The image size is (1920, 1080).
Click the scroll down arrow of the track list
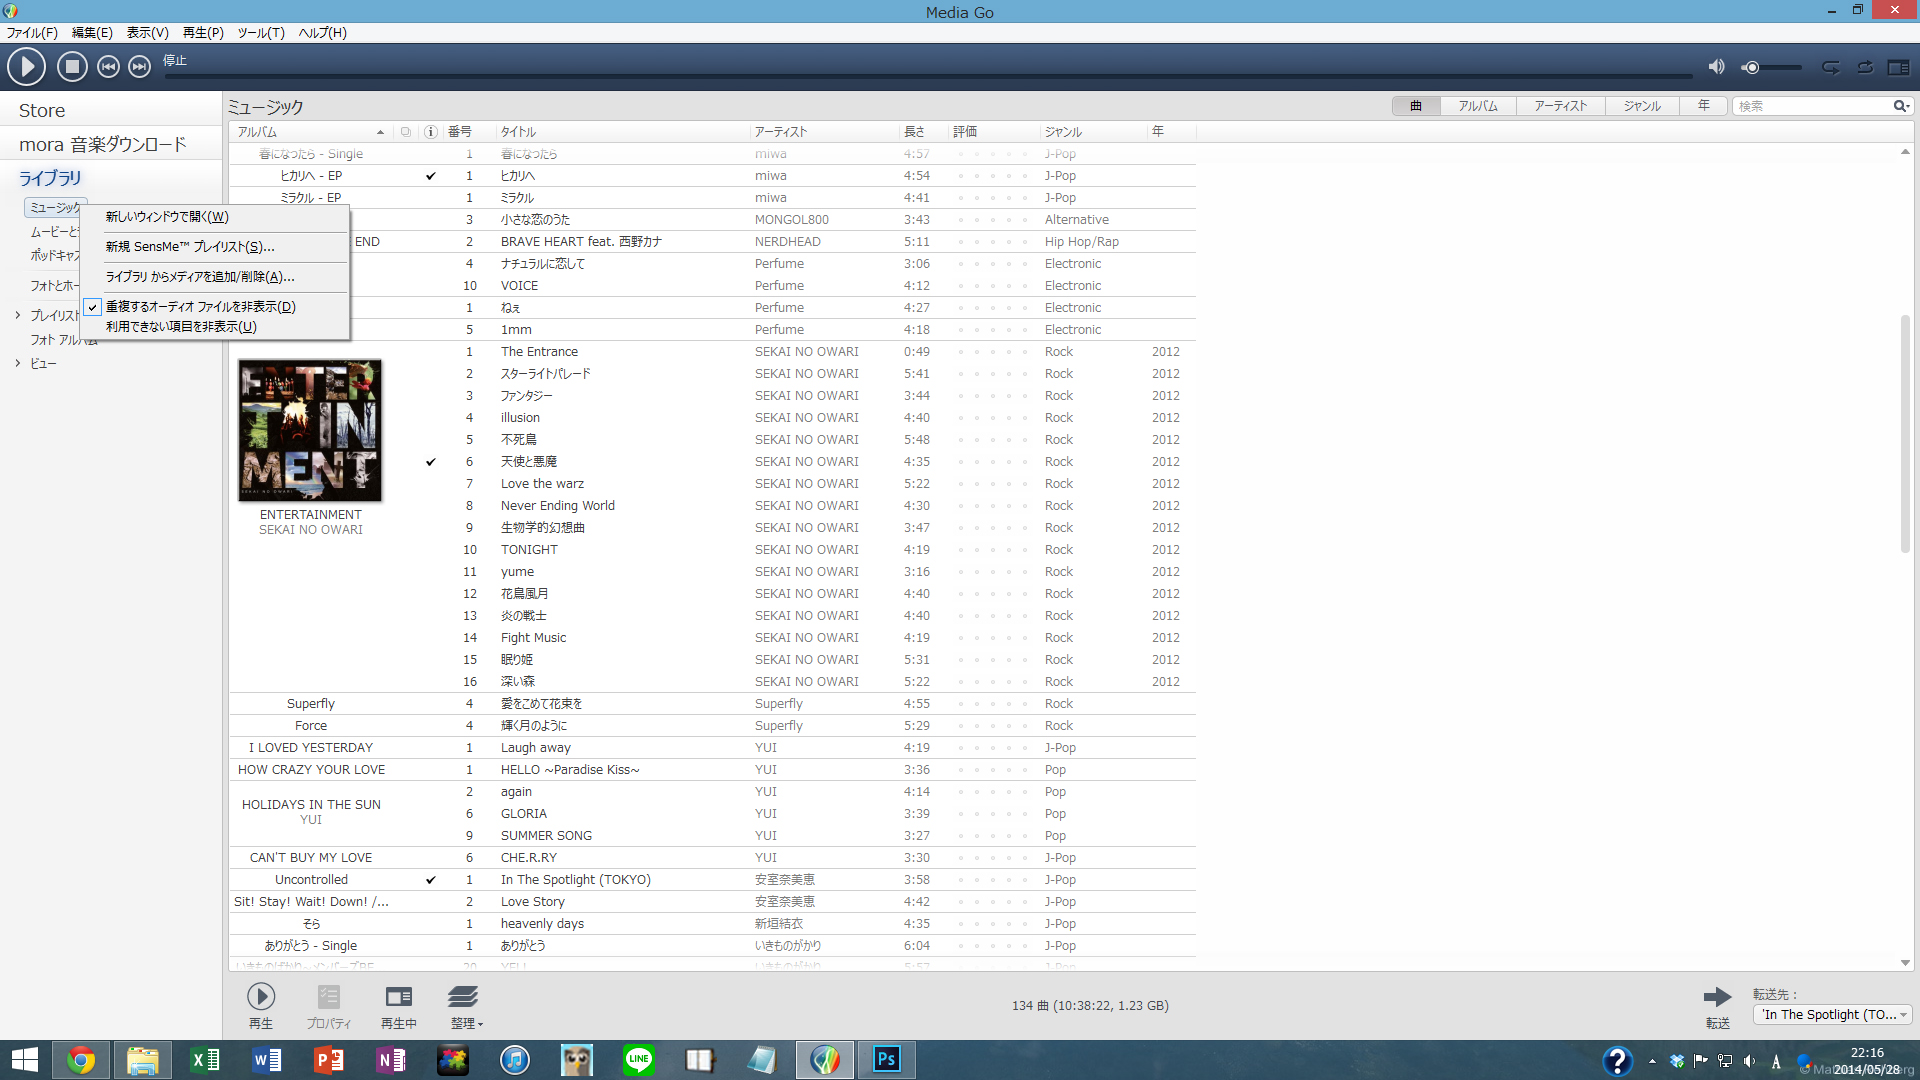[x=1905, y=963]
